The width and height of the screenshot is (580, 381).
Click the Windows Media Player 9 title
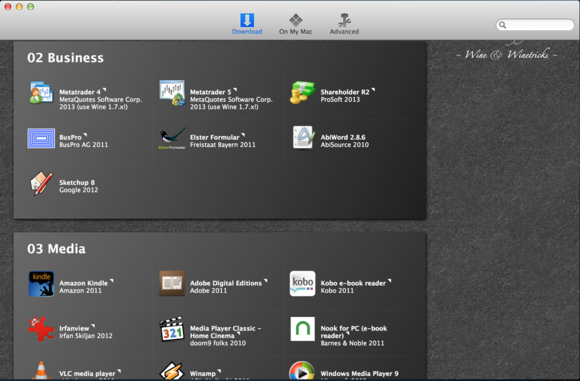359,373
